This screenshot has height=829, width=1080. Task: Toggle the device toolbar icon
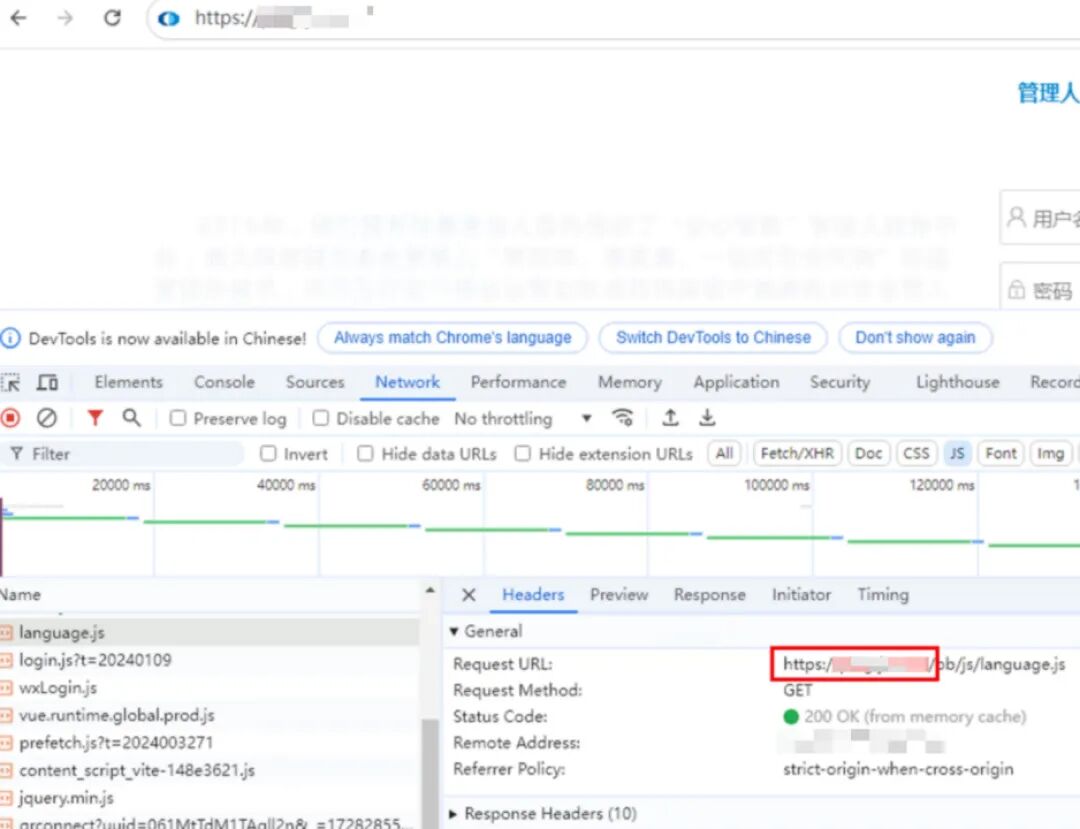click(x=47, y=382)
